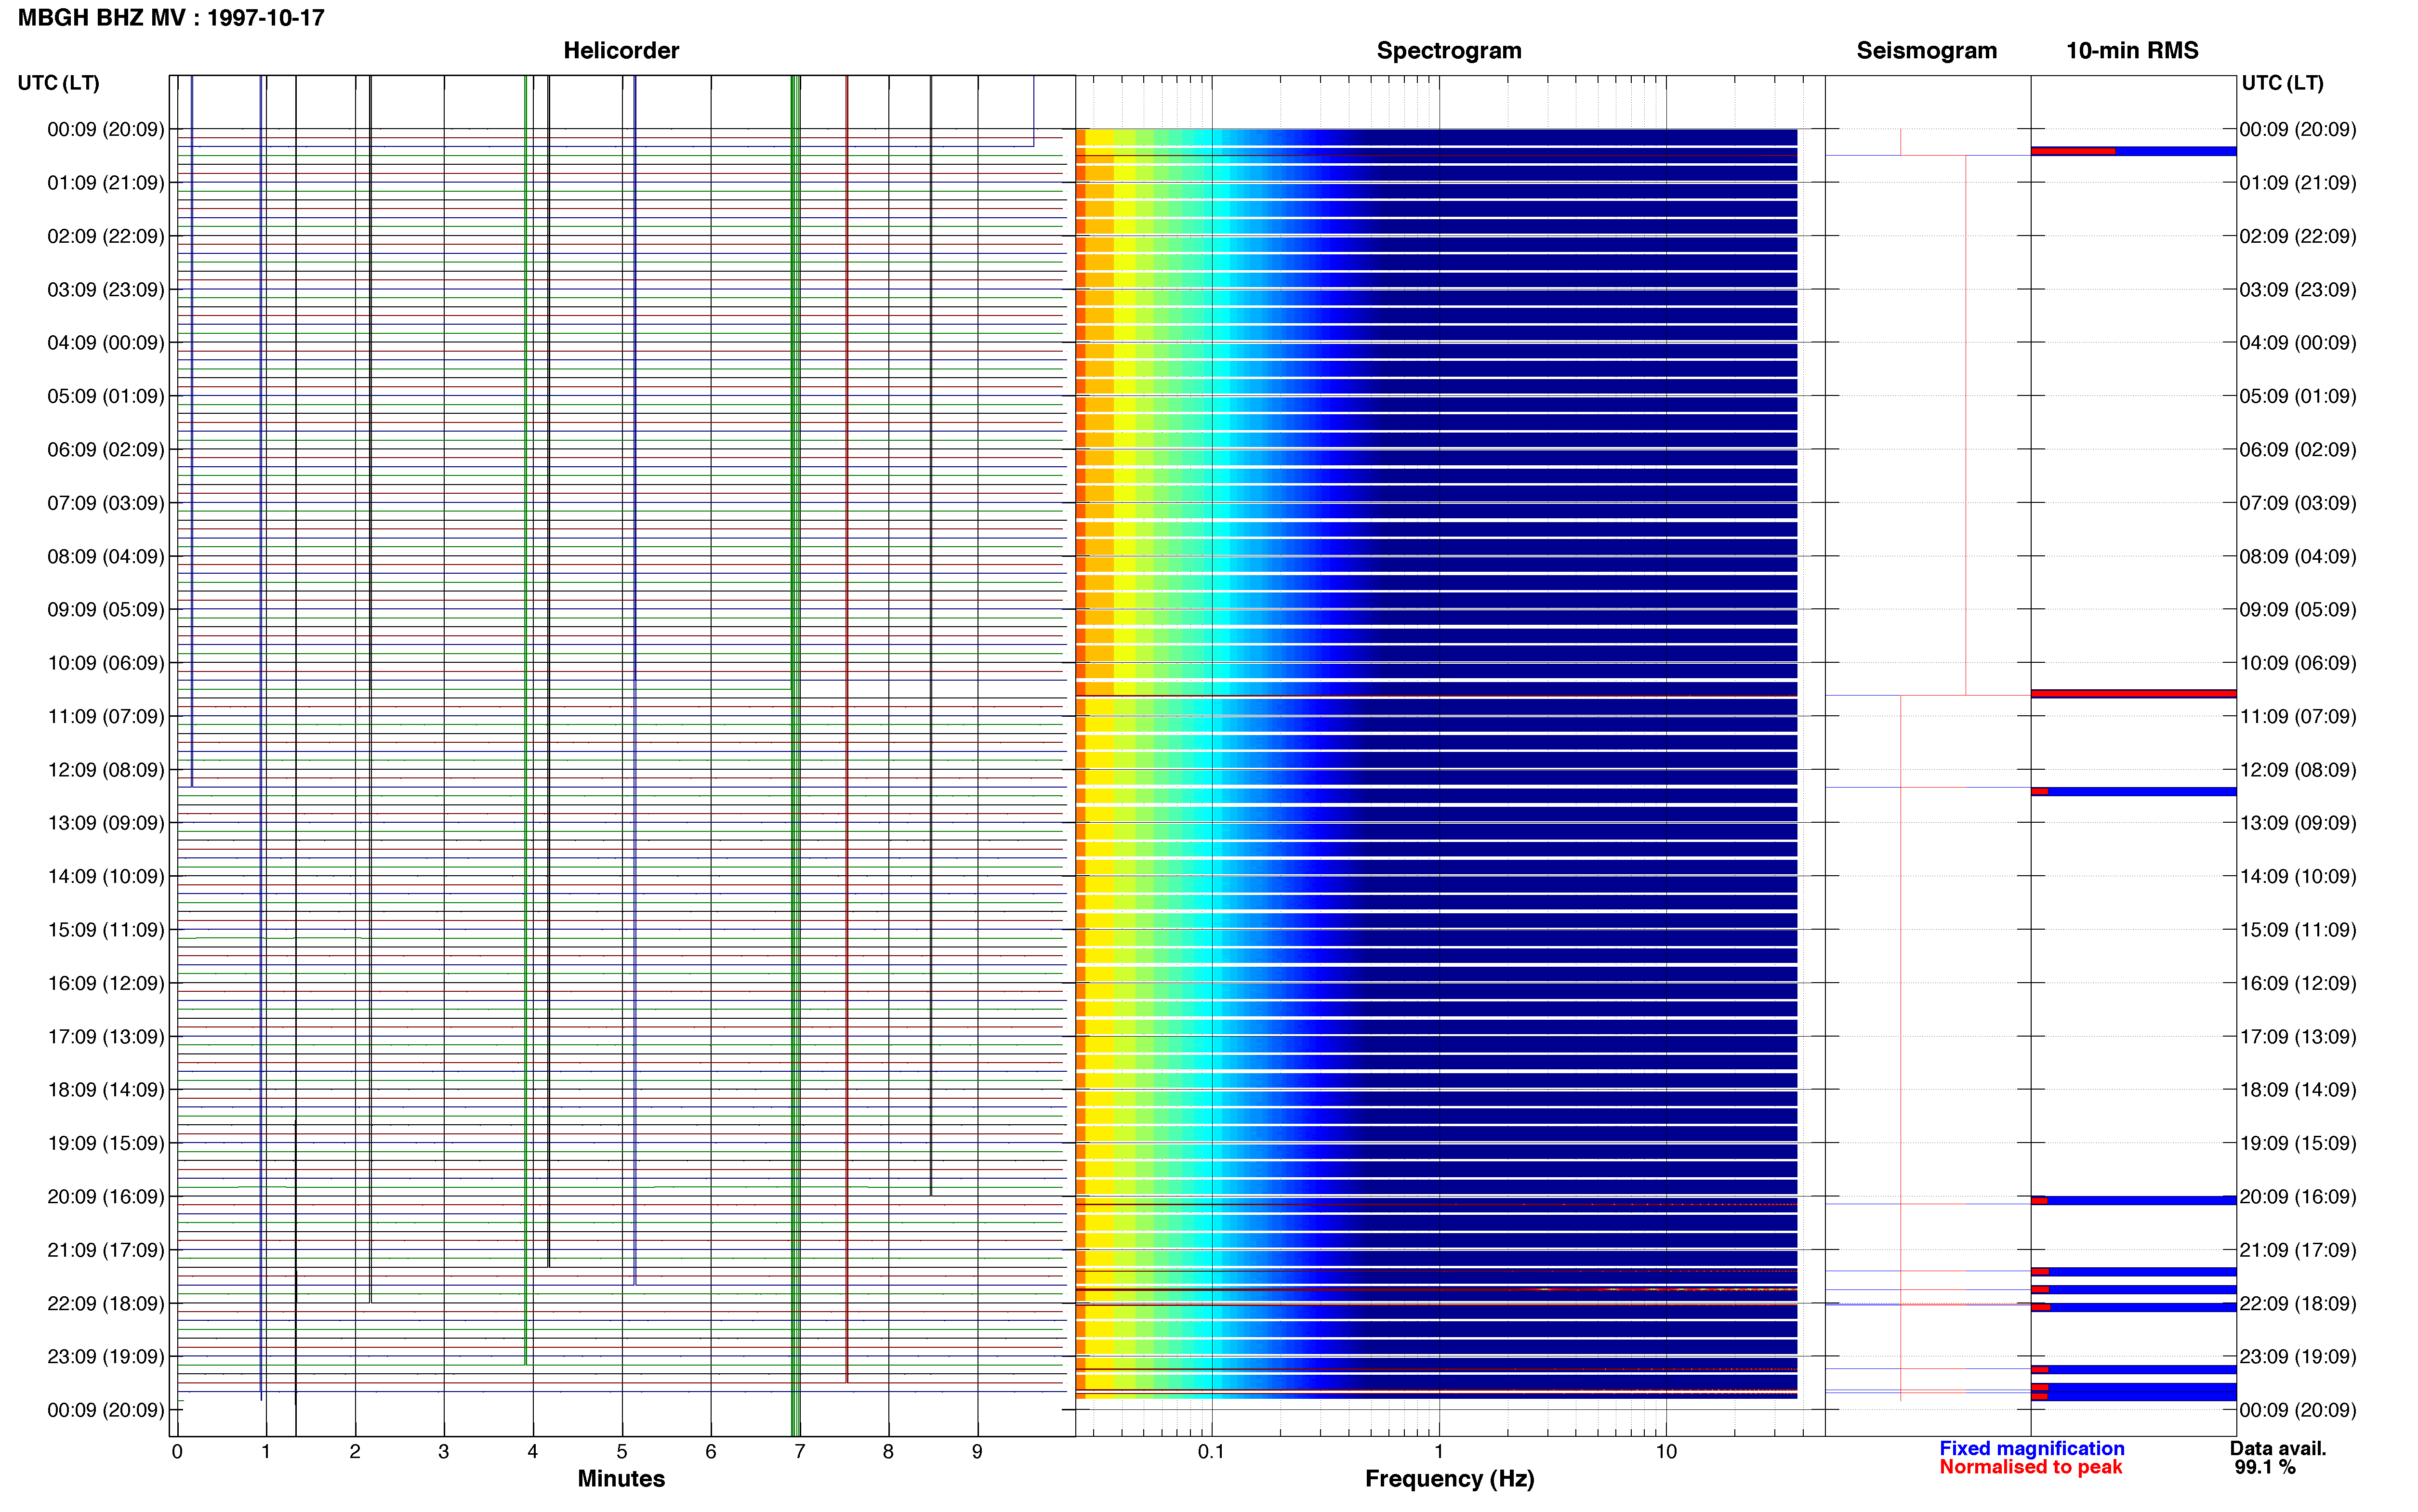Click the 99.1 % availability value
The height and width of the screenshot is (1512, 2418).
2265,1467
